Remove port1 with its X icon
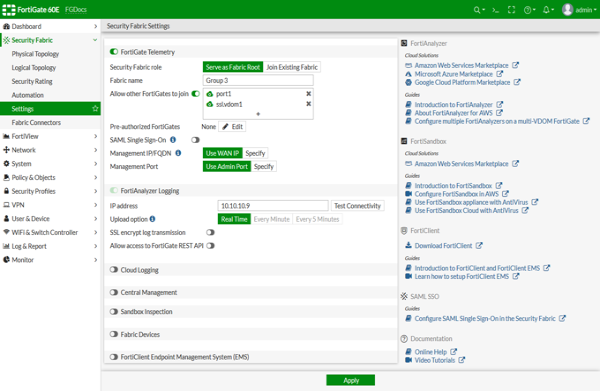Viewport: 600px width, 391px height. pos(308,94)
